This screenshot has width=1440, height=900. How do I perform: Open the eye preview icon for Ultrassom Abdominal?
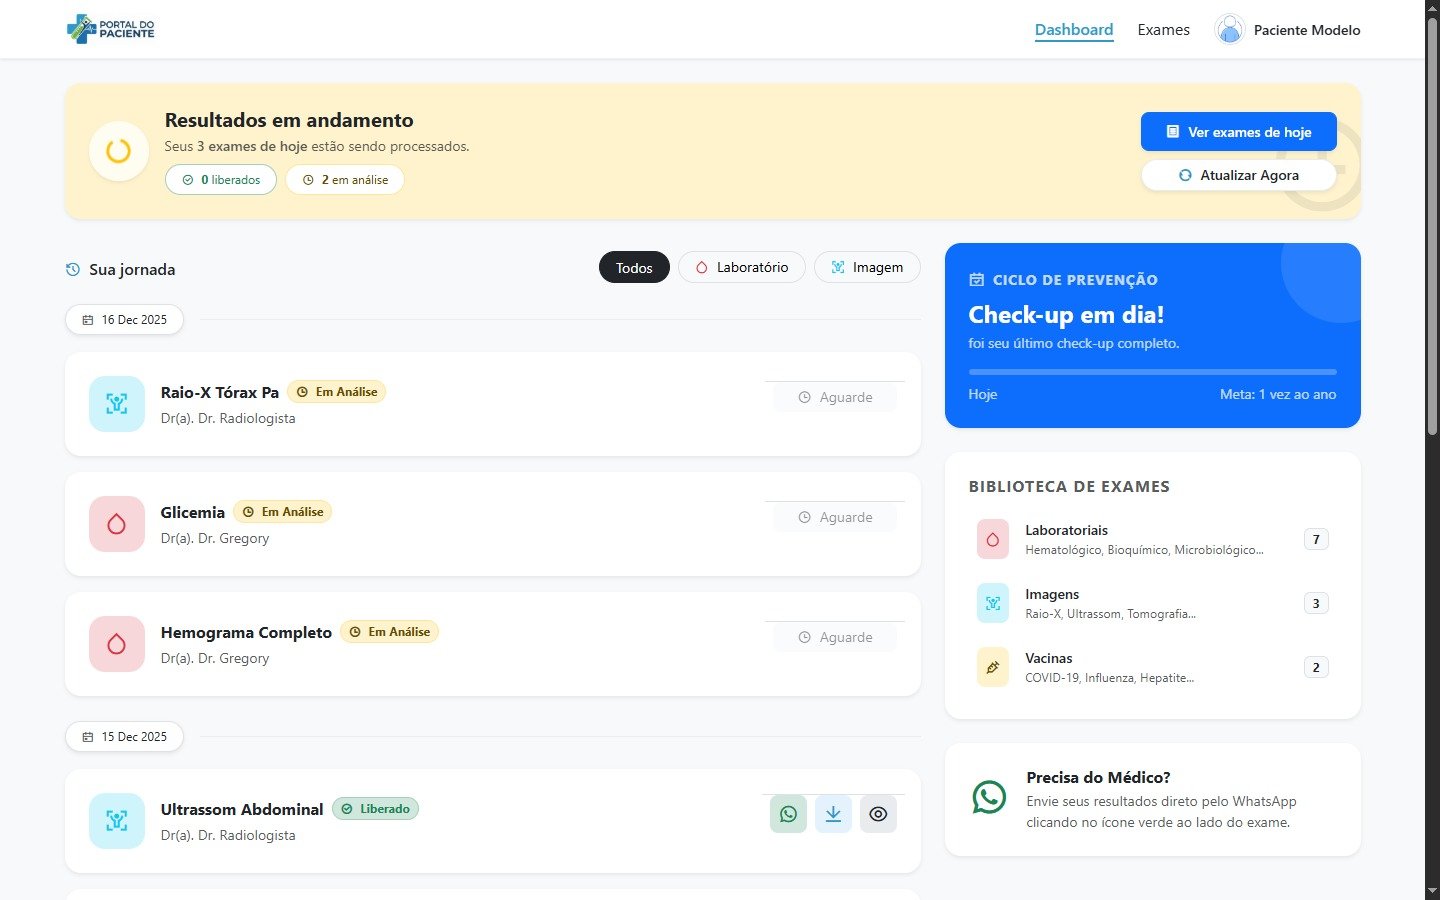click(x=878, y=814)
